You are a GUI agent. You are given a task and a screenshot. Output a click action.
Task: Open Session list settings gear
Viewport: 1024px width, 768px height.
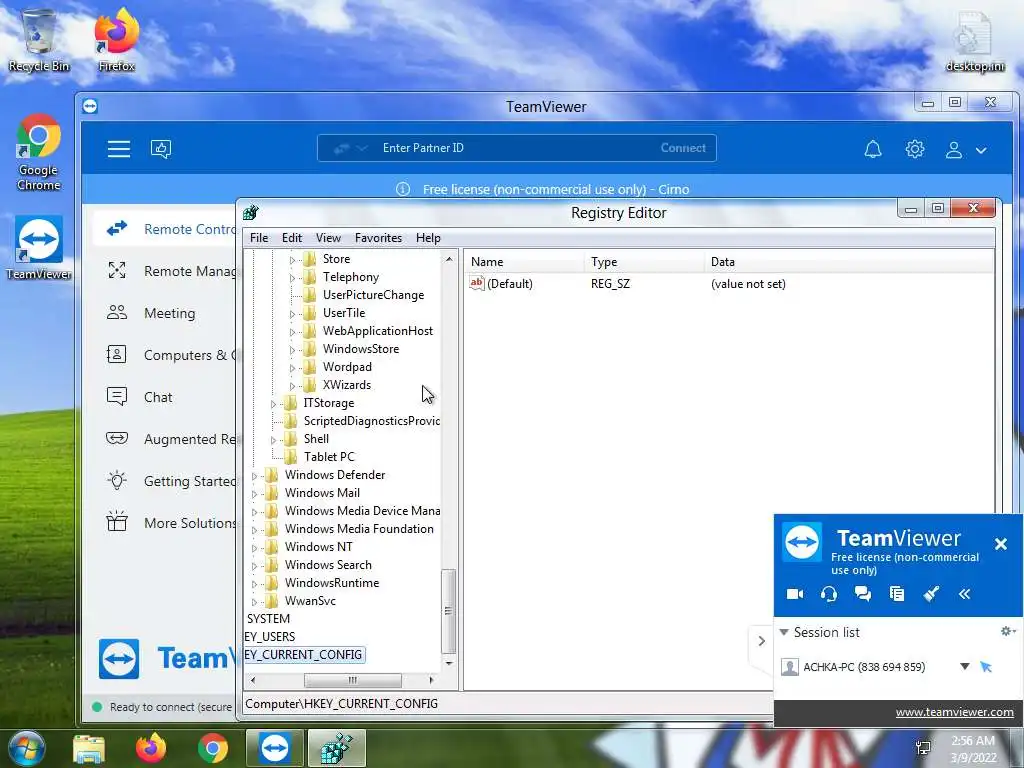(1008, 631)
